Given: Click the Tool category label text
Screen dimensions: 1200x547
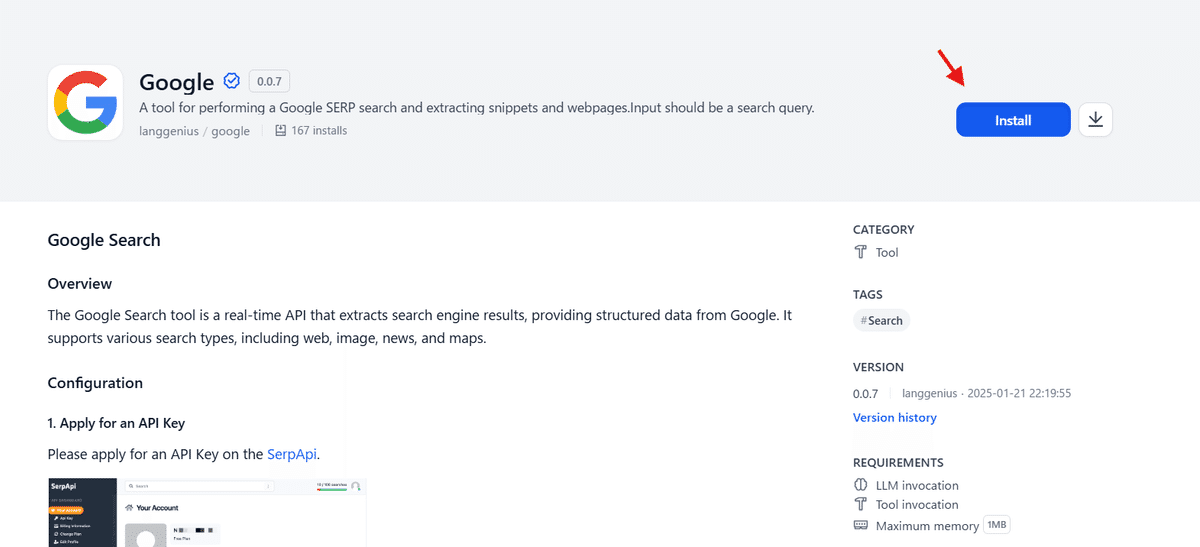Looking at the screenshot, I should [x=887, y=252].
